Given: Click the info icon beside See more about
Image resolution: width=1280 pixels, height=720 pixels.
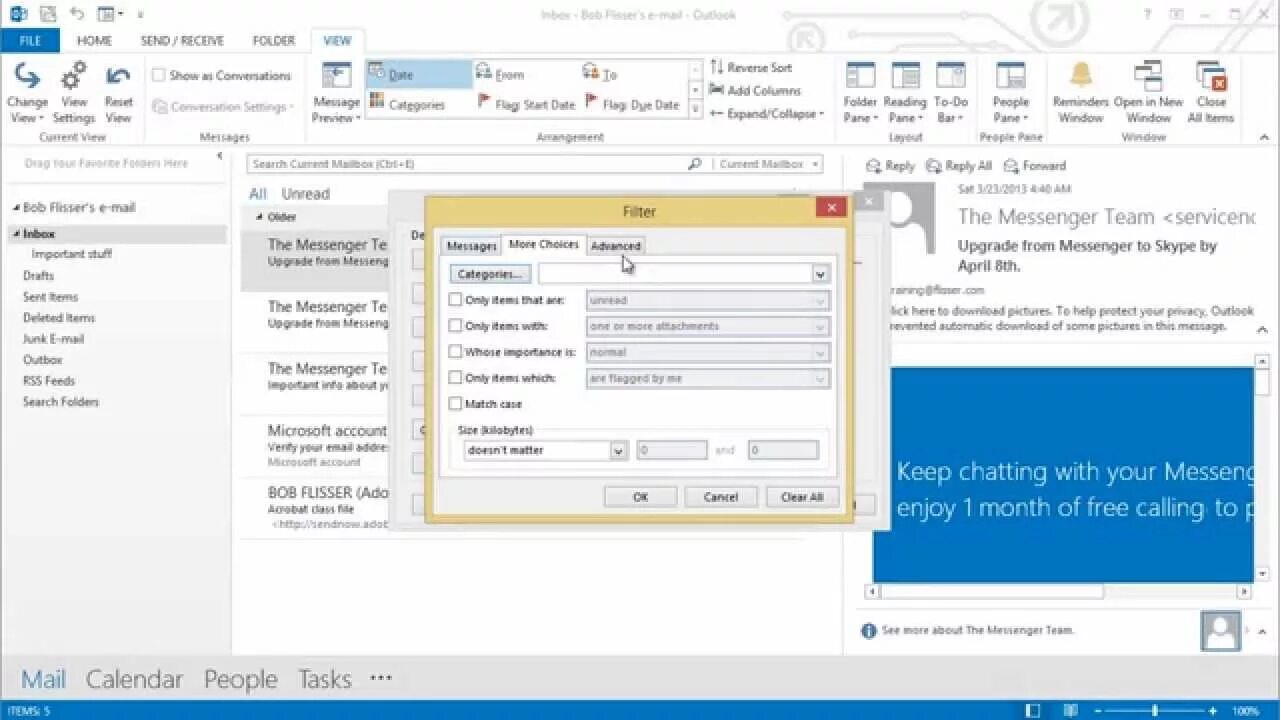Looking at the screenshot, I should point(868,630).
